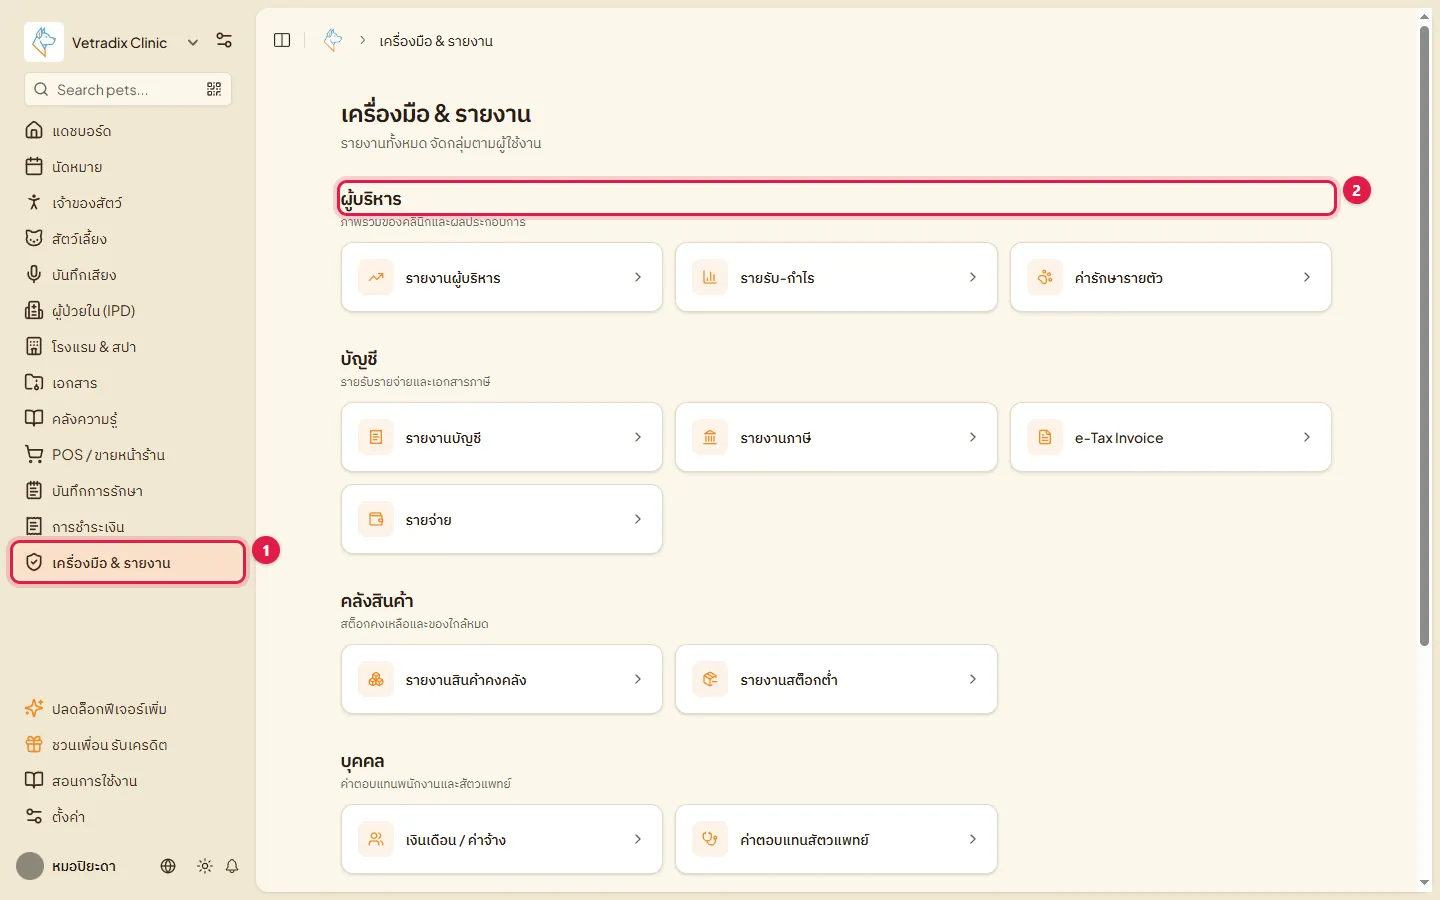Screen dimensions: 1440x900
Task: Click the รายงานผู้บริหาร trend icon
Action: coord(376,277)
